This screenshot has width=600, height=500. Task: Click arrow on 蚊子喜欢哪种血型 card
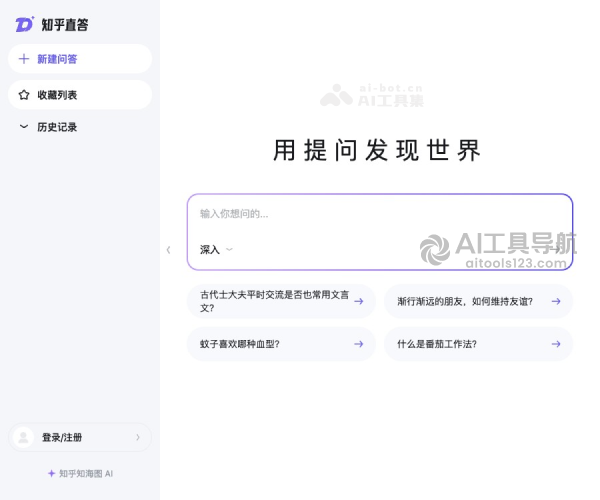coord(359,344)
